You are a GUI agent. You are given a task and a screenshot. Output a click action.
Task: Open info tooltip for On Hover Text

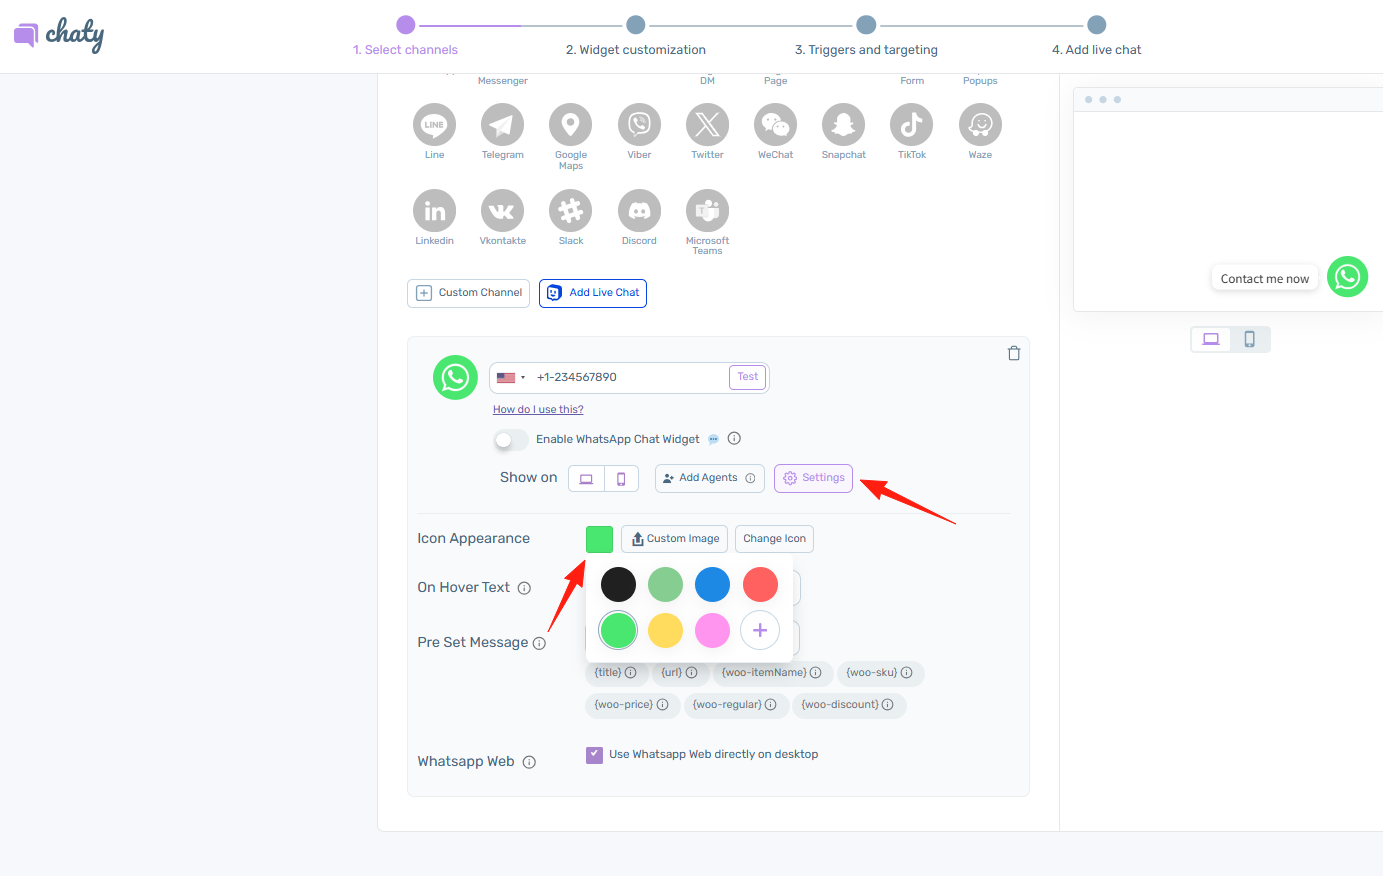524,588
